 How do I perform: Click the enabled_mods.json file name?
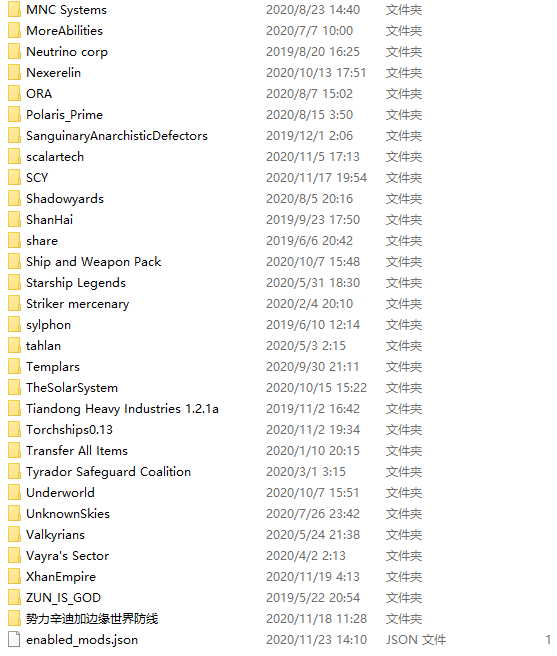coord(82,640)
